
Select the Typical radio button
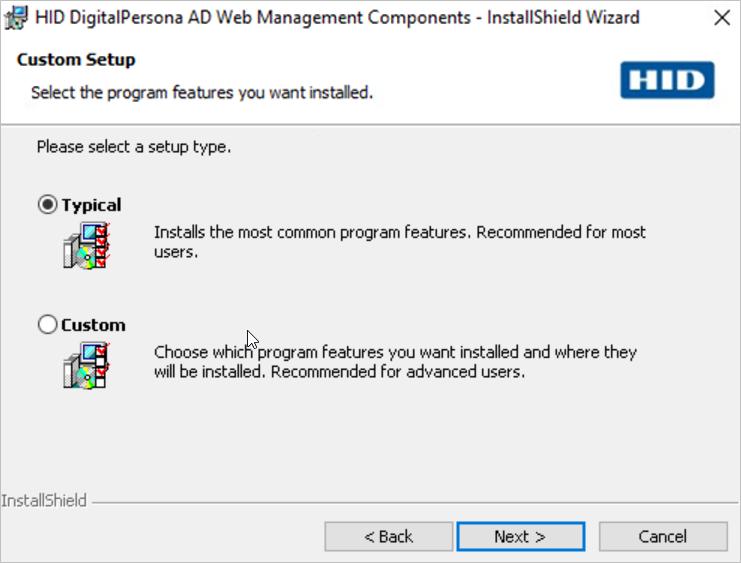(48, 205)
